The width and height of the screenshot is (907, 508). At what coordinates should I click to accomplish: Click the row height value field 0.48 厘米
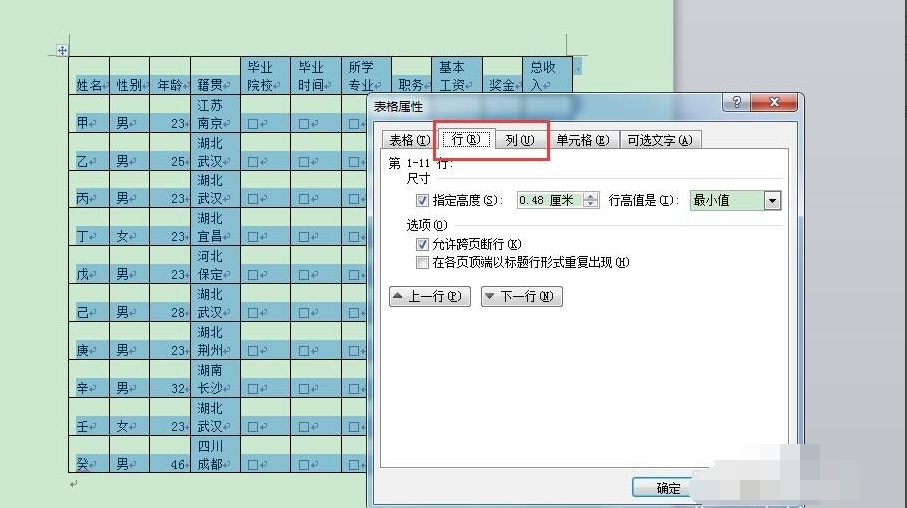pos(550,200)
